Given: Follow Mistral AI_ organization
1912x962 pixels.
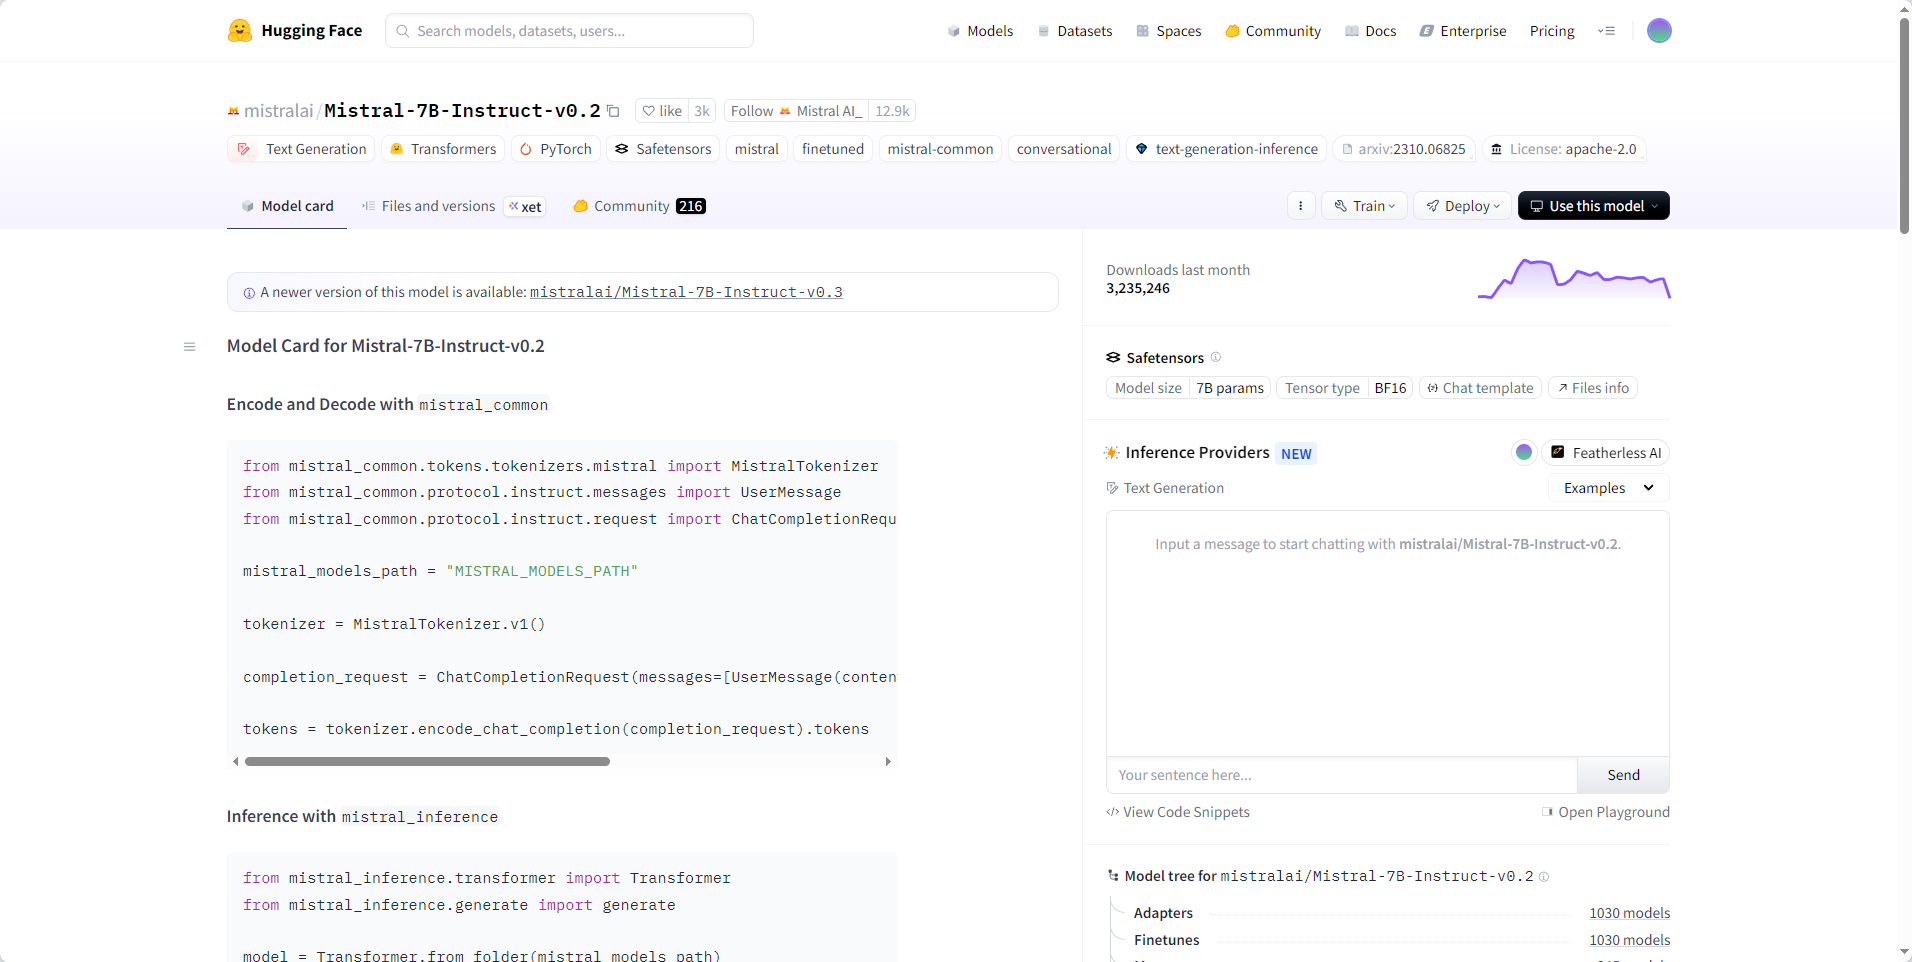Looking at the screenshot, I should [796, 111].
